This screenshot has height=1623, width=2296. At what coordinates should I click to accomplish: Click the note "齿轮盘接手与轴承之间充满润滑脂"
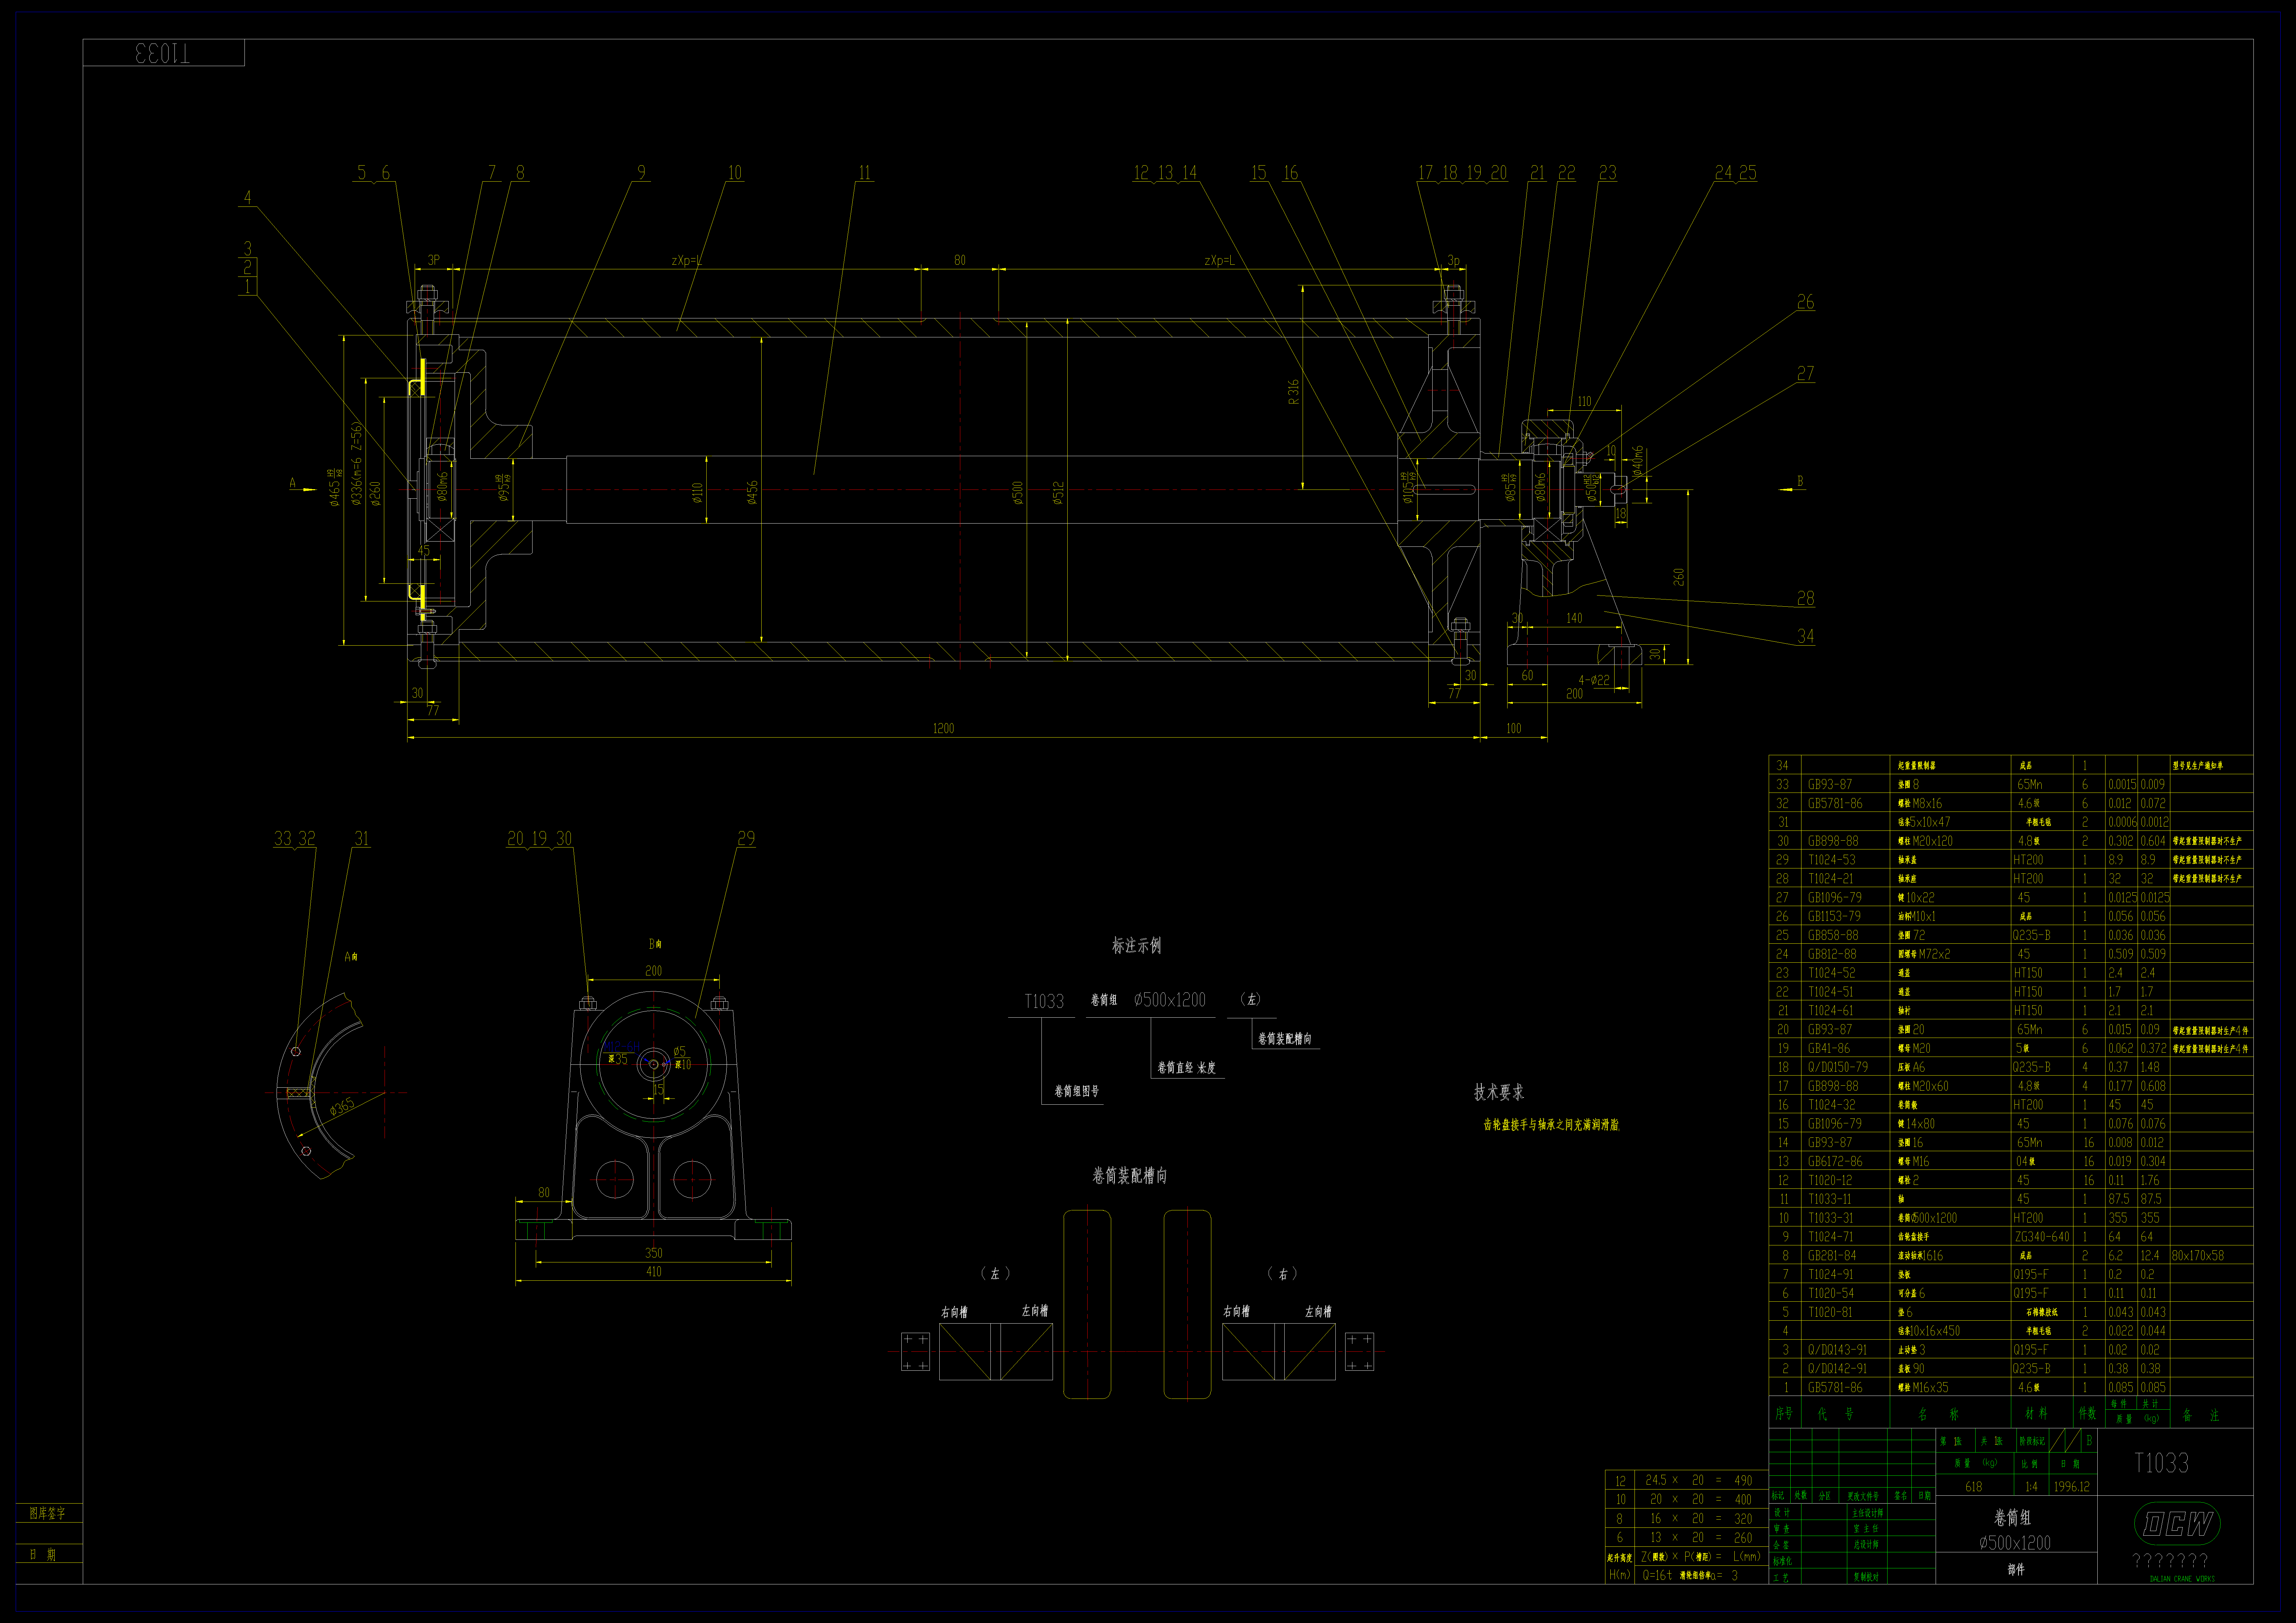tap(1551, 1125)
